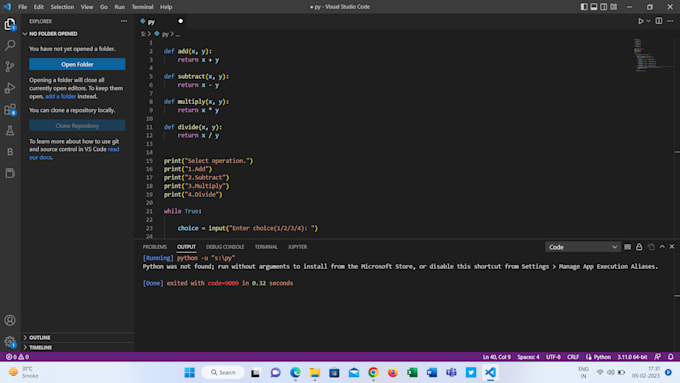The height and width of the screenshot is (383, 680).
Task: Open the Help menu
Action: coord(166,7)
